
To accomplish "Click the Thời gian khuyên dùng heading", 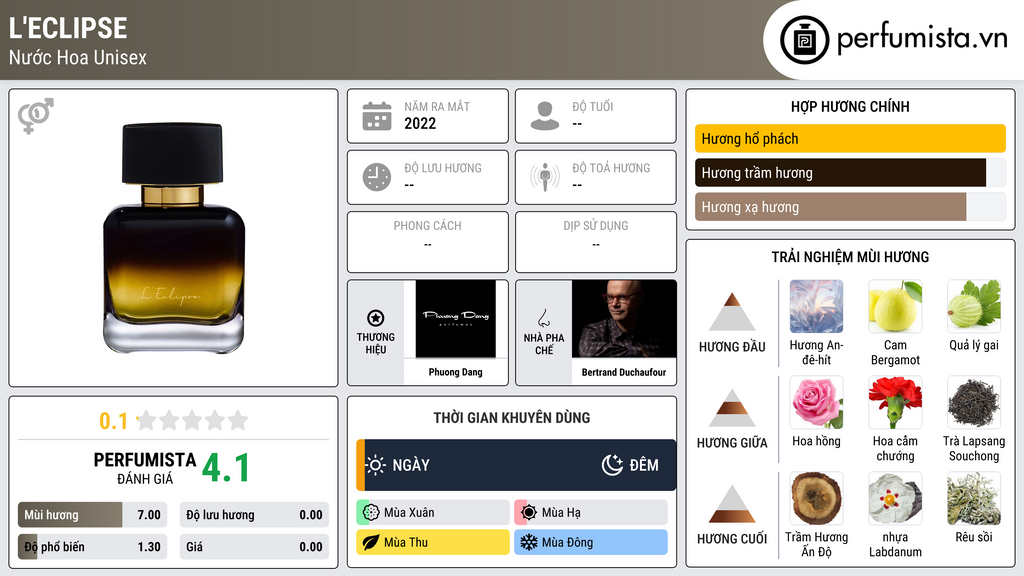I will pos(511,417).
